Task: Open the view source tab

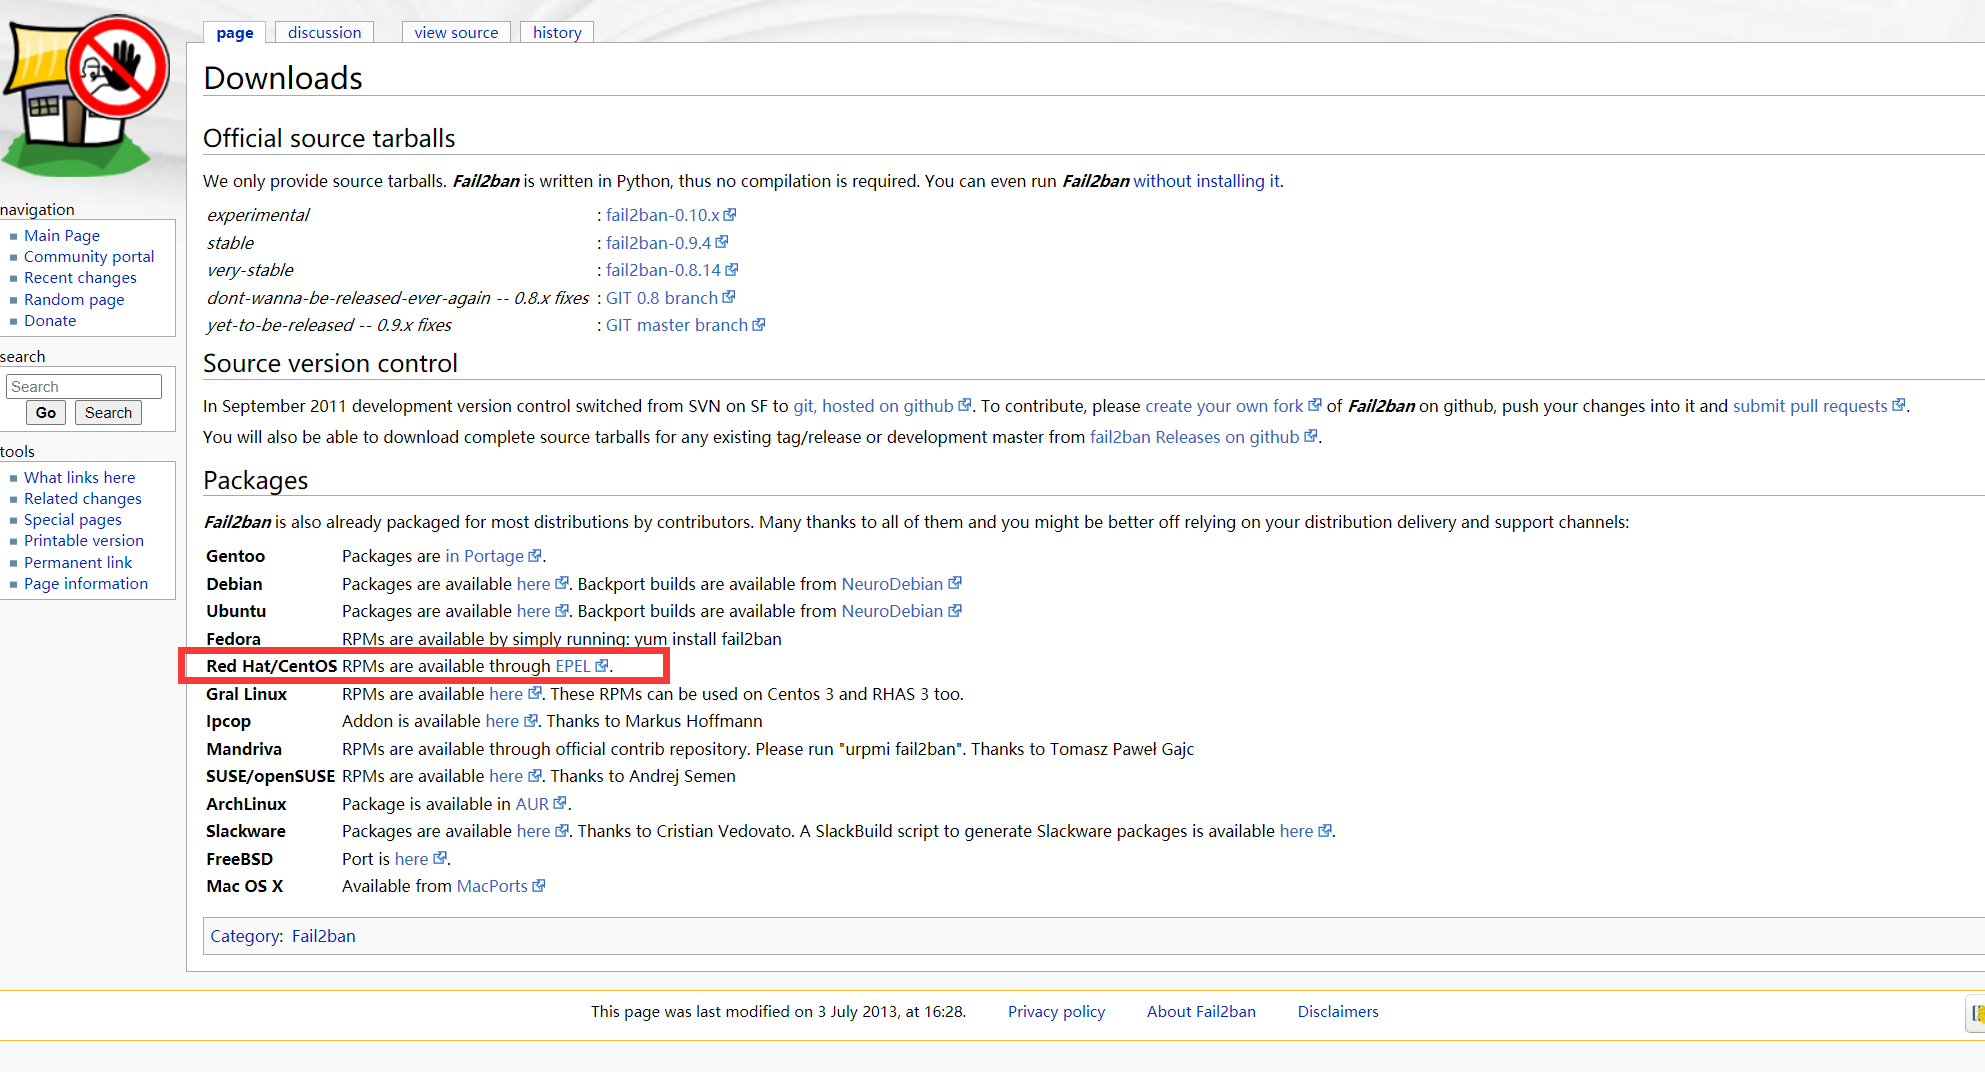Action: [x=456, y=32]
